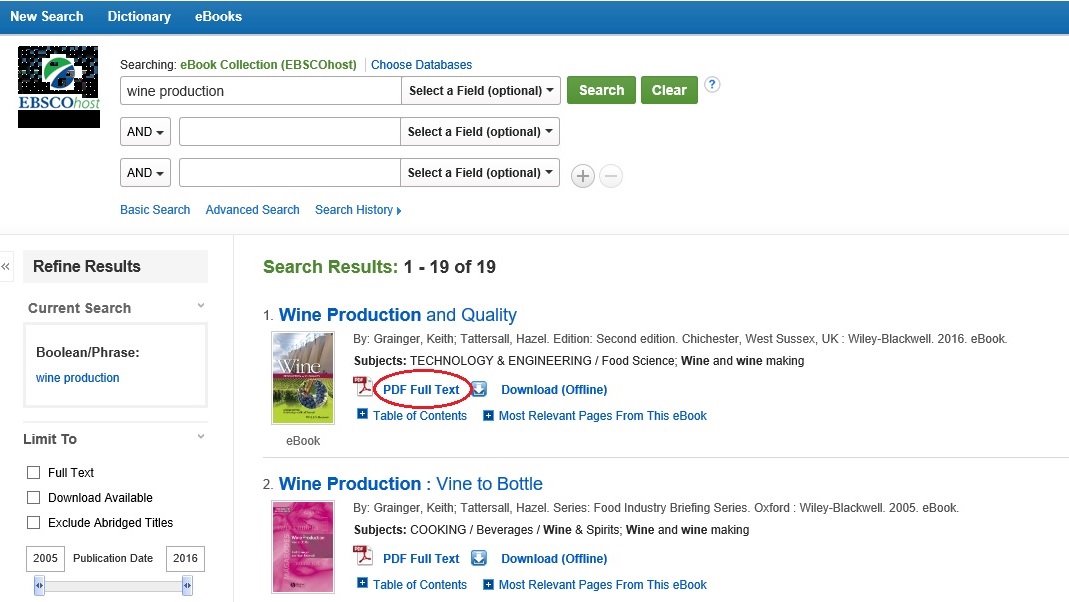Expand Most Relevant Pages plus icon for Vine to Bottle
The height and width of the screenshot is (602, 1069).
click(x=488, y=585)
